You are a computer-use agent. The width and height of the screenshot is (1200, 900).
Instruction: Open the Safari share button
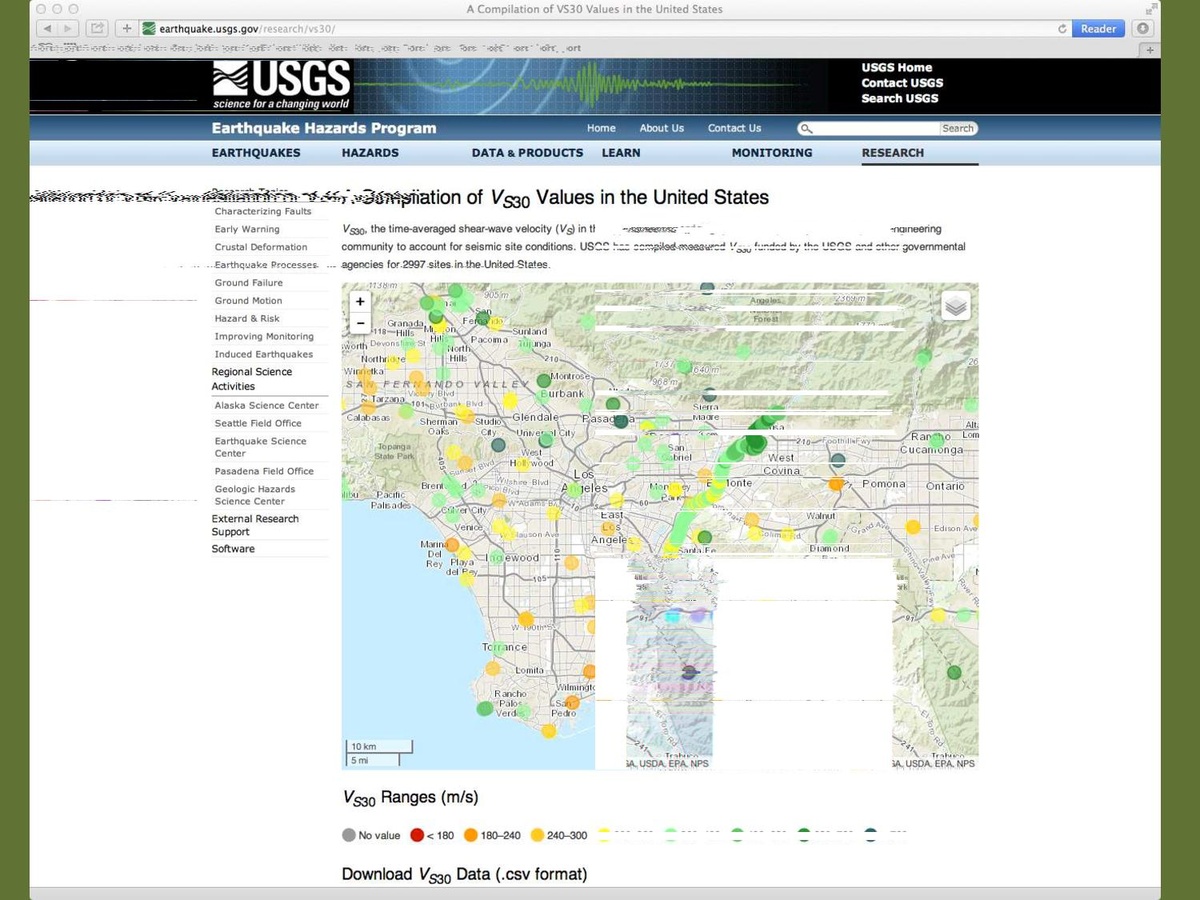click(99, 29)
